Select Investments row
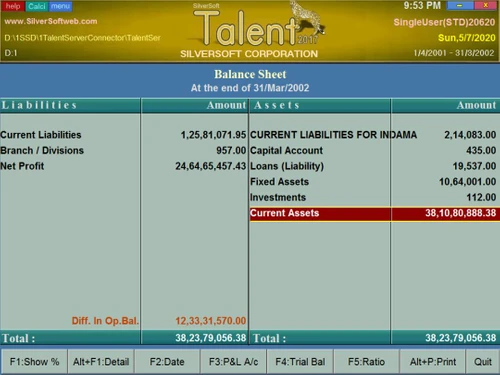Image resolution: width=500 pixels, height=375 pixels. coord(375,197)
